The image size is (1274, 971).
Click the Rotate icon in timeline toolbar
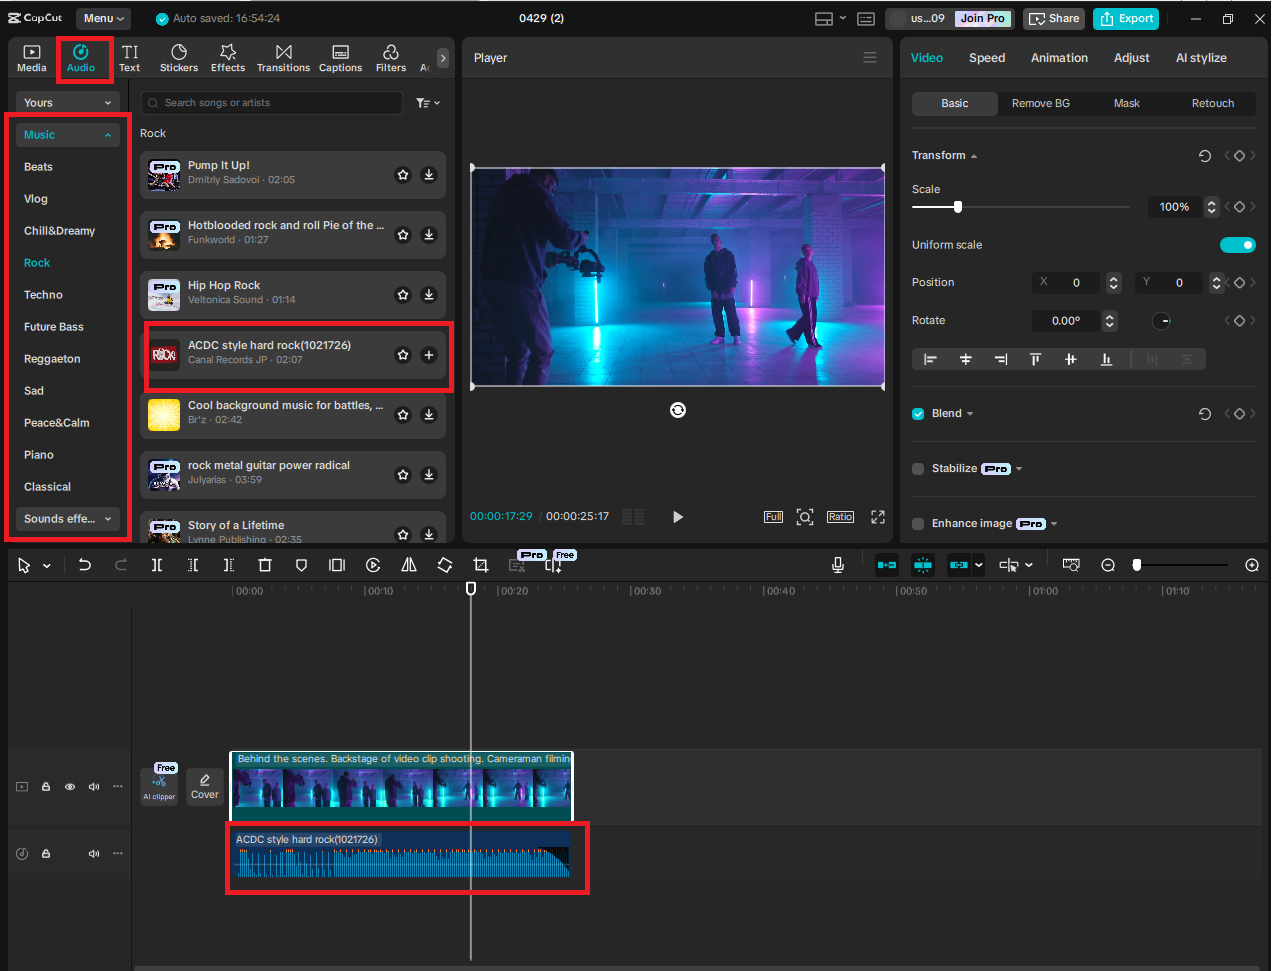[445, 565]
